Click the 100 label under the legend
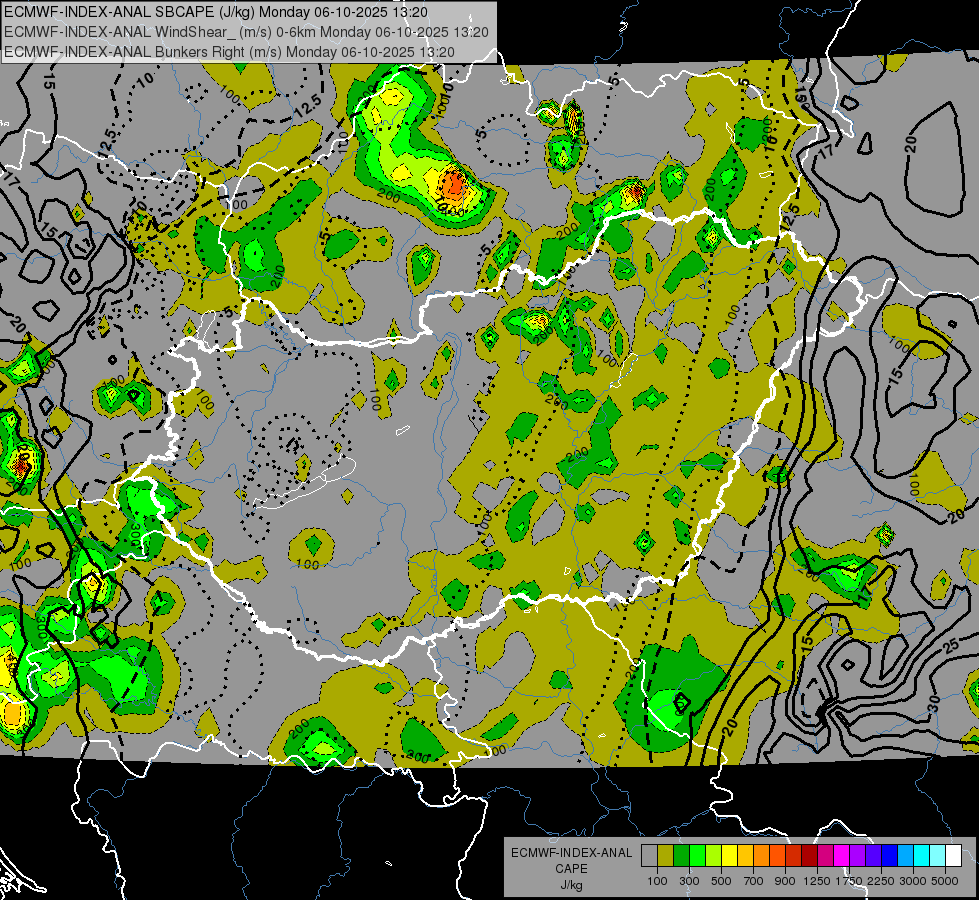Viewport: 979px width, 900px height. tap(657, 881)
